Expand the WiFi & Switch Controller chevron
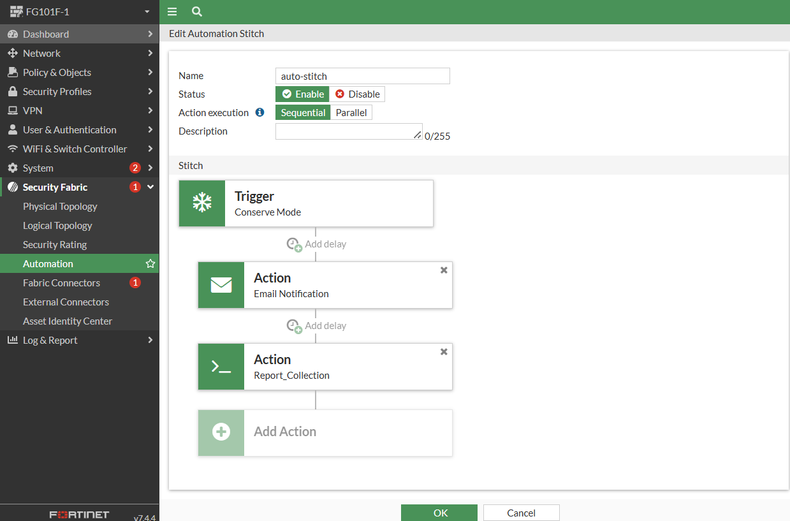Screen dimensions: 790x521 tap(150, 149)
